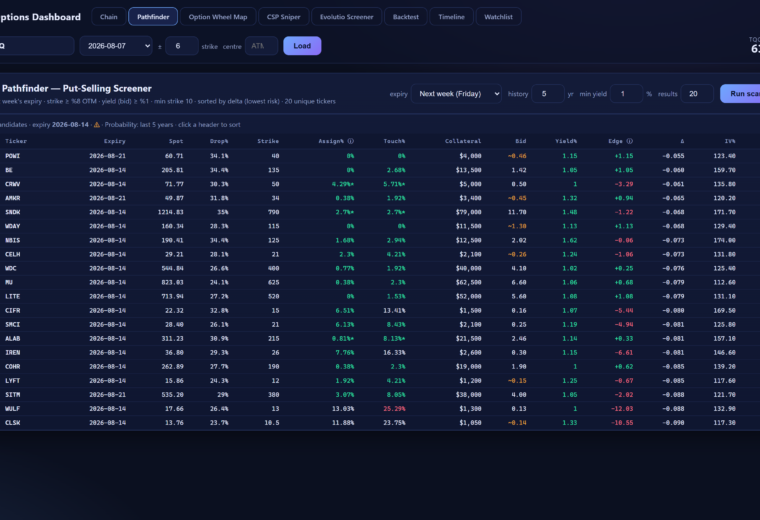The height and width of the screenshot is (520, 760).
Task: Open the Backtest tab
Action: (x=406, y=16)
